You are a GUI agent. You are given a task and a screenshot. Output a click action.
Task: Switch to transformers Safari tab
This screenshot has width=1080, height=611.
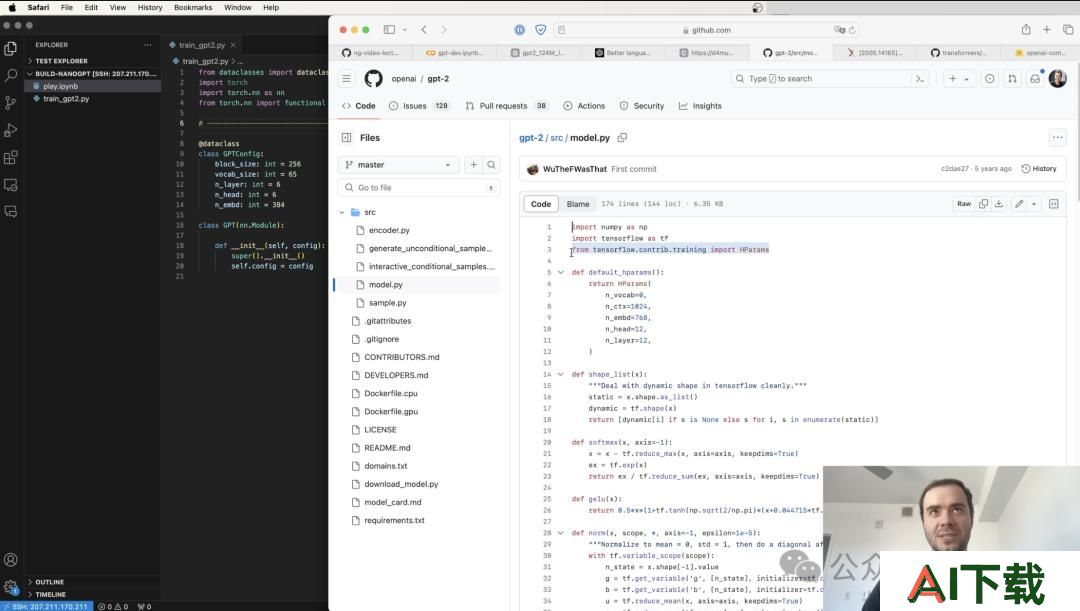959,52
